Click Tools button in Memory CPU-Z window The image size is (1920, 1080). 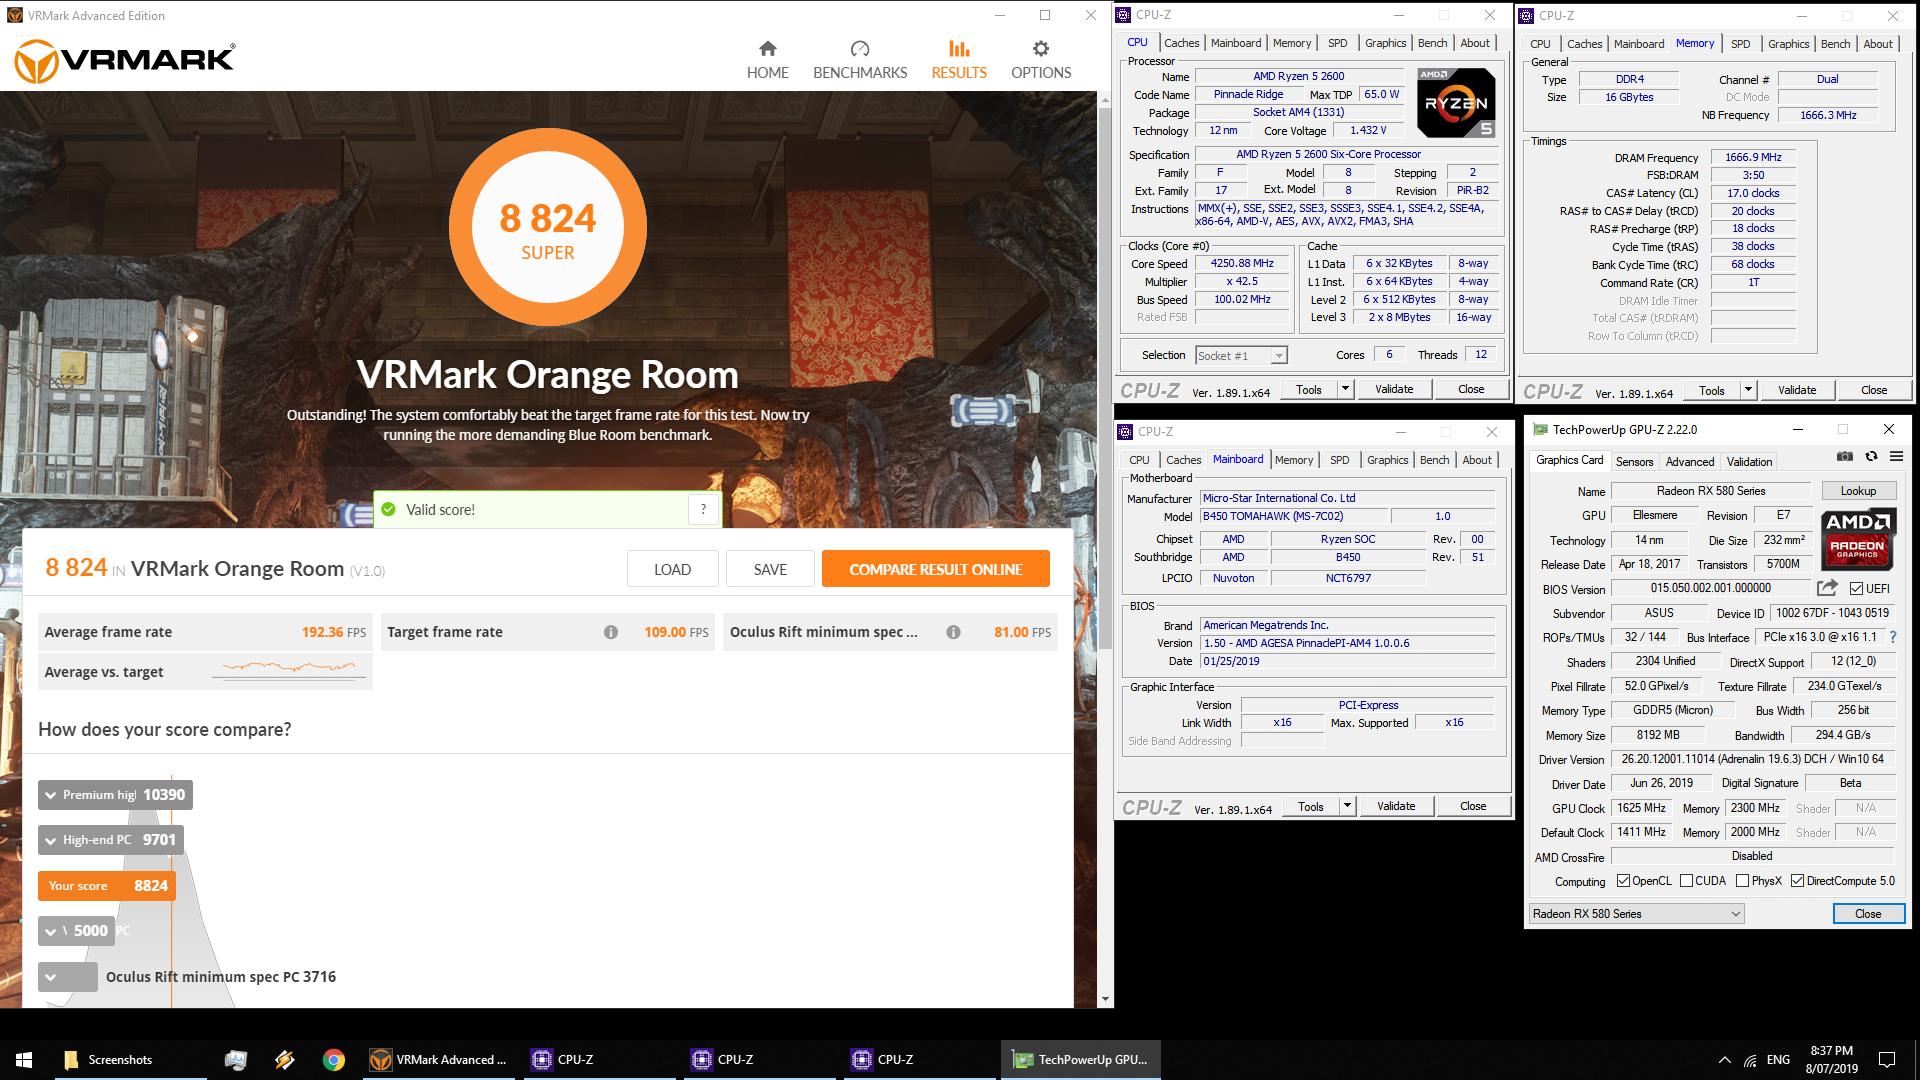[x=1711, y=390]
